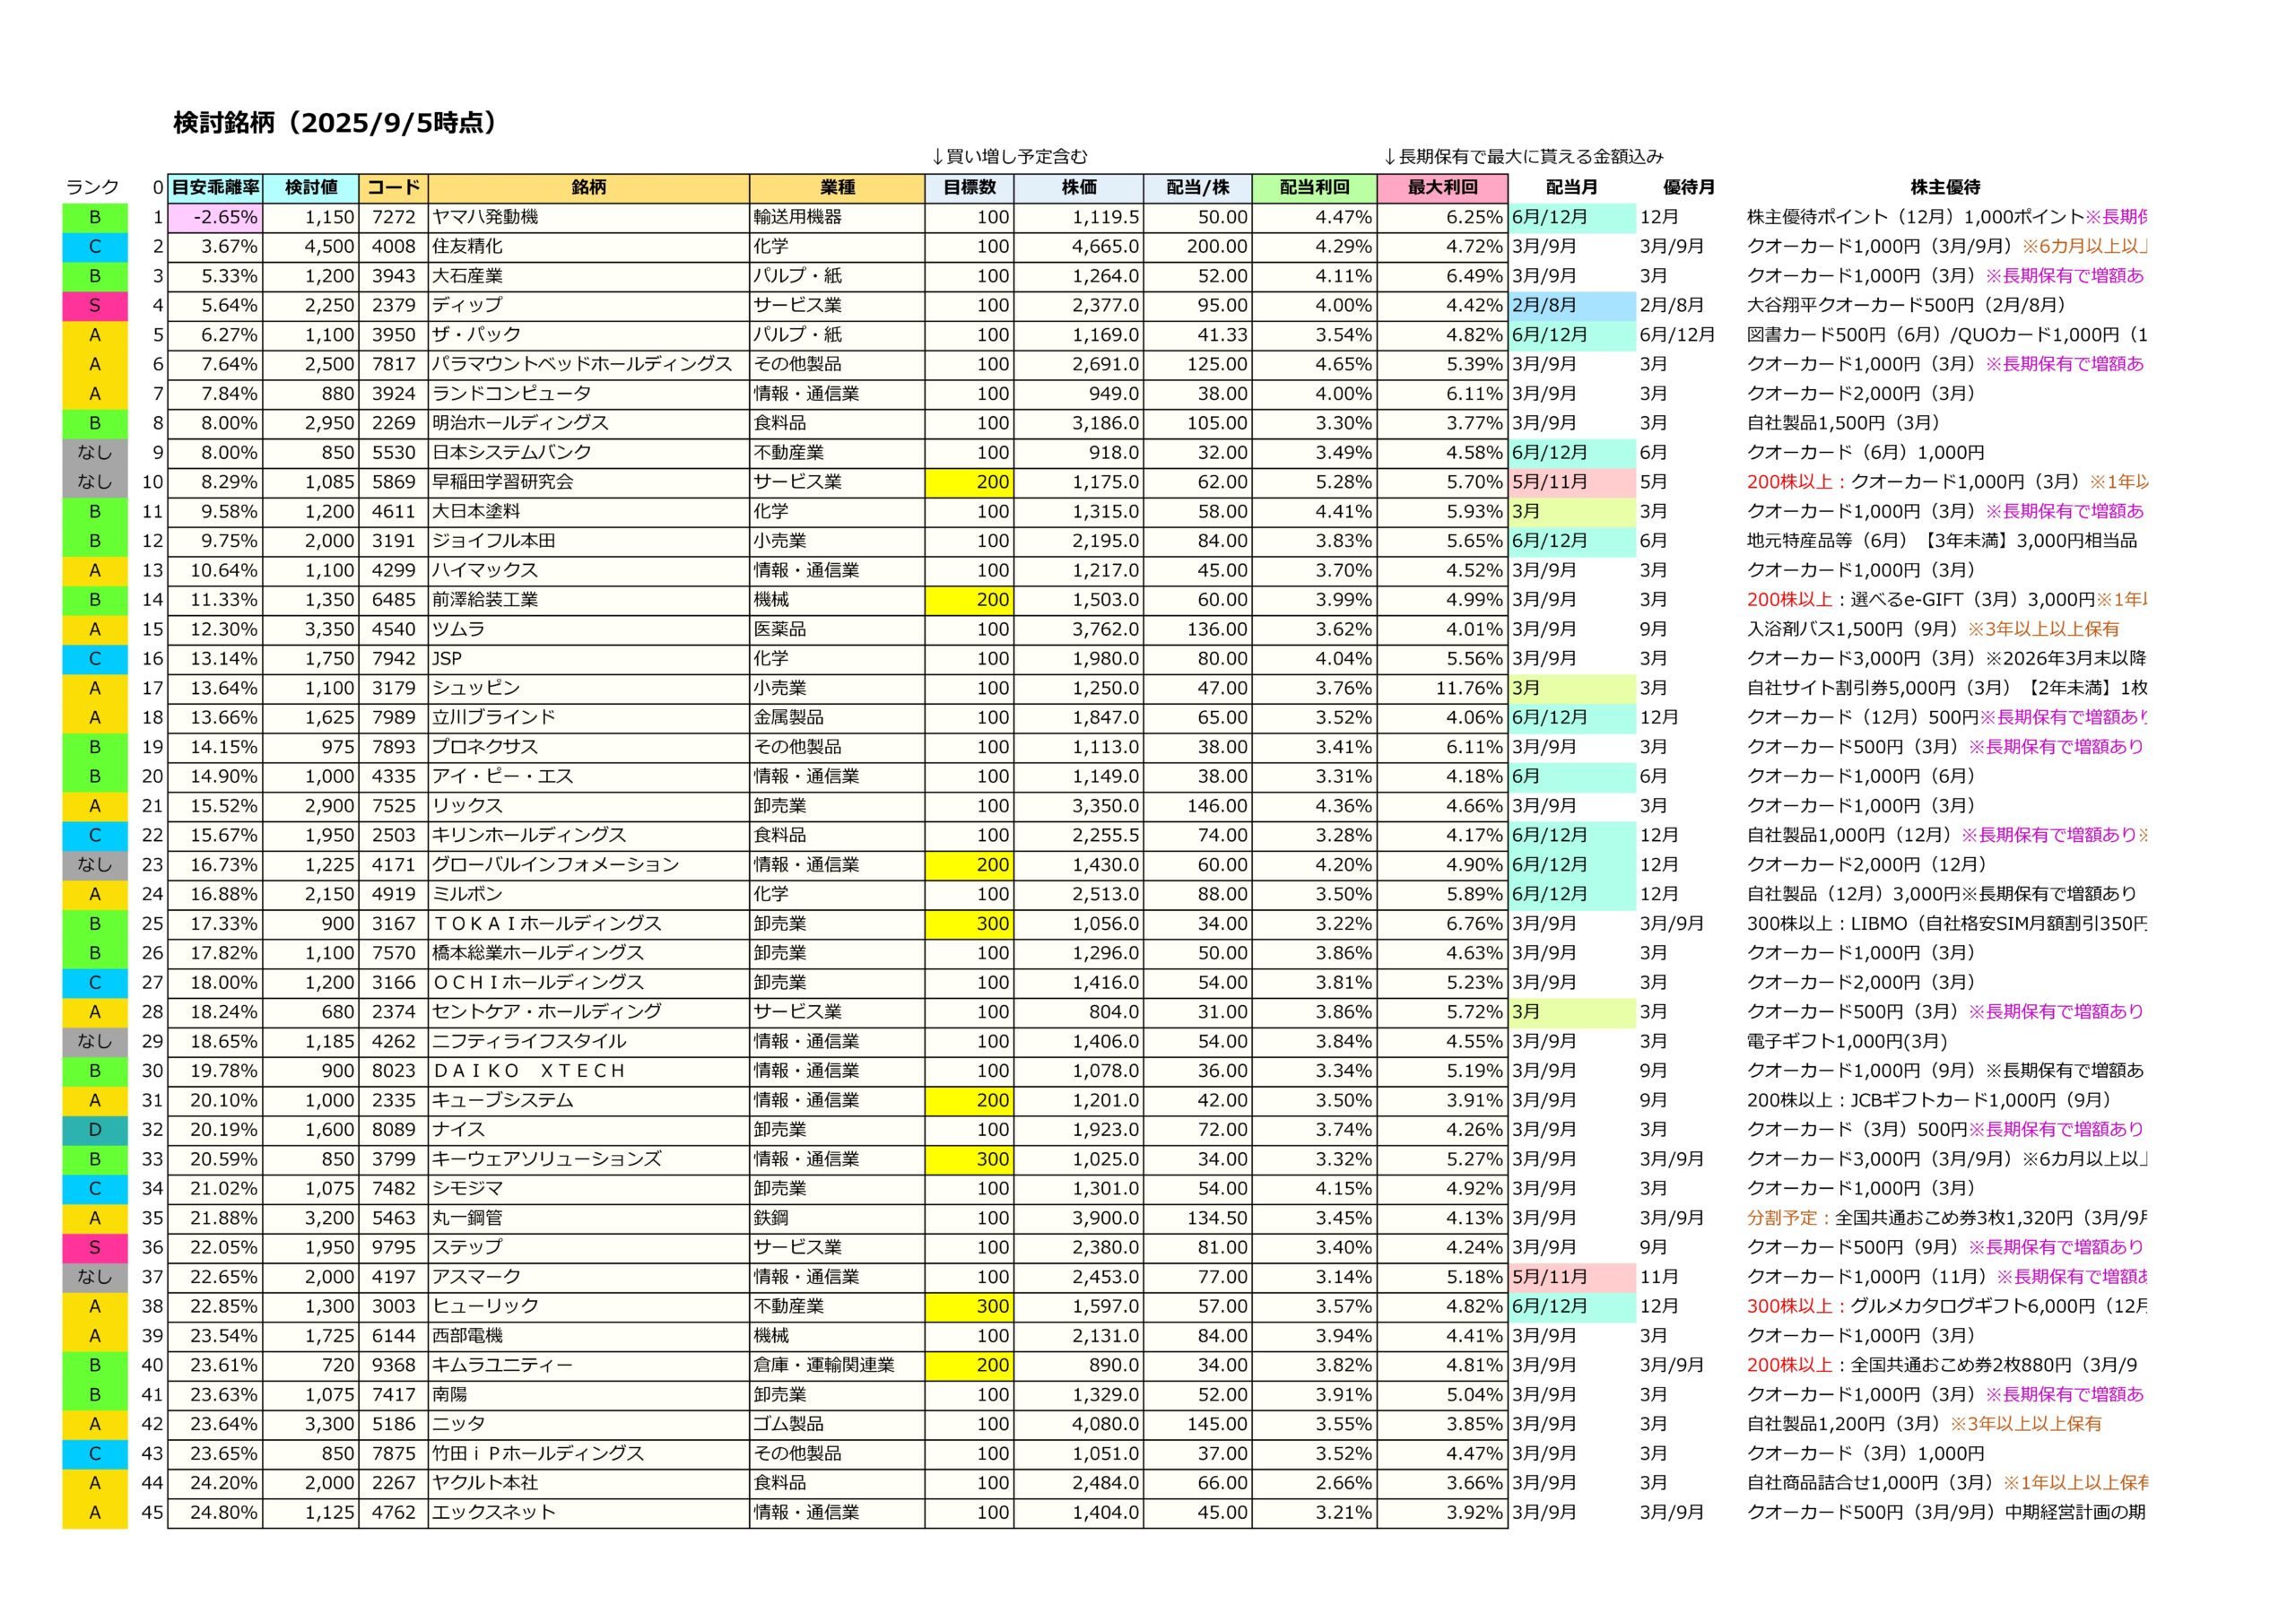2296x1622 pixels.
Task: Click the 倉庫・運輸関連業 industry cell
Action: [x=837, y=1366]
